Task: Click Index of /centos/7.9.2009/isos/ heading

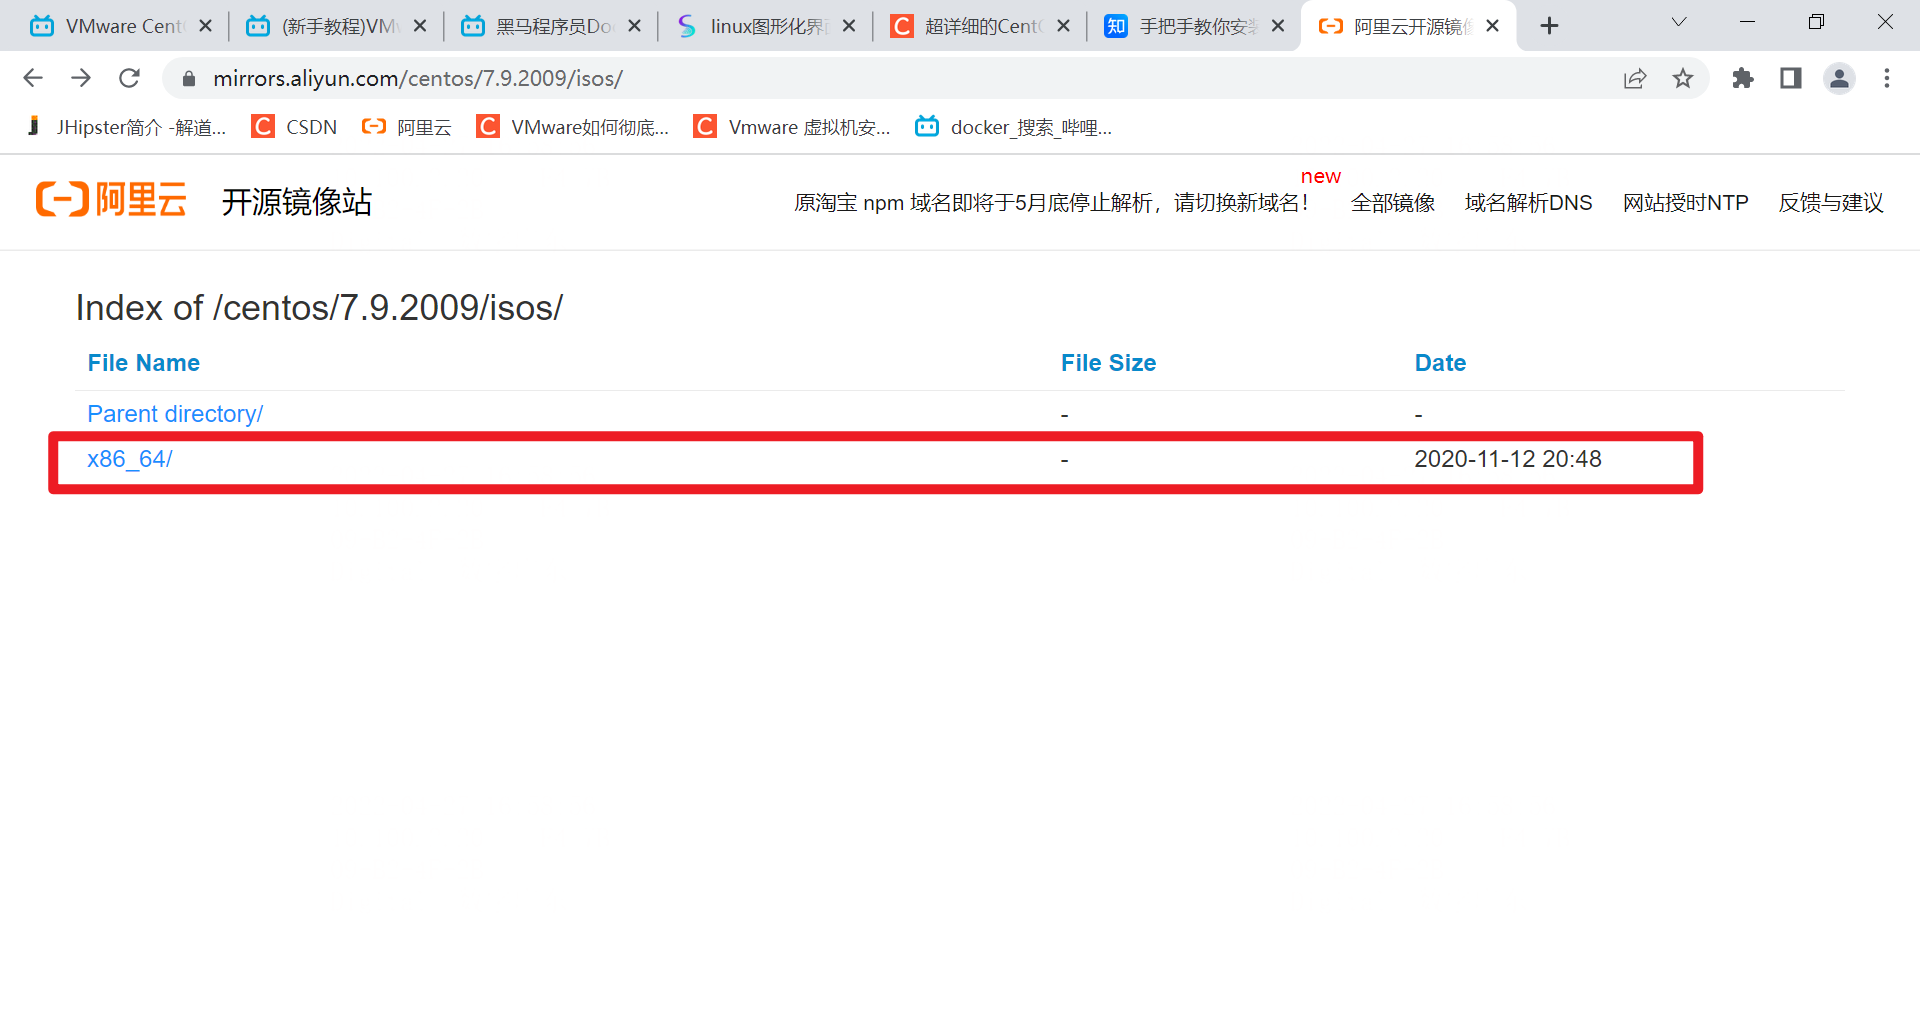Action: click(319, 308)
